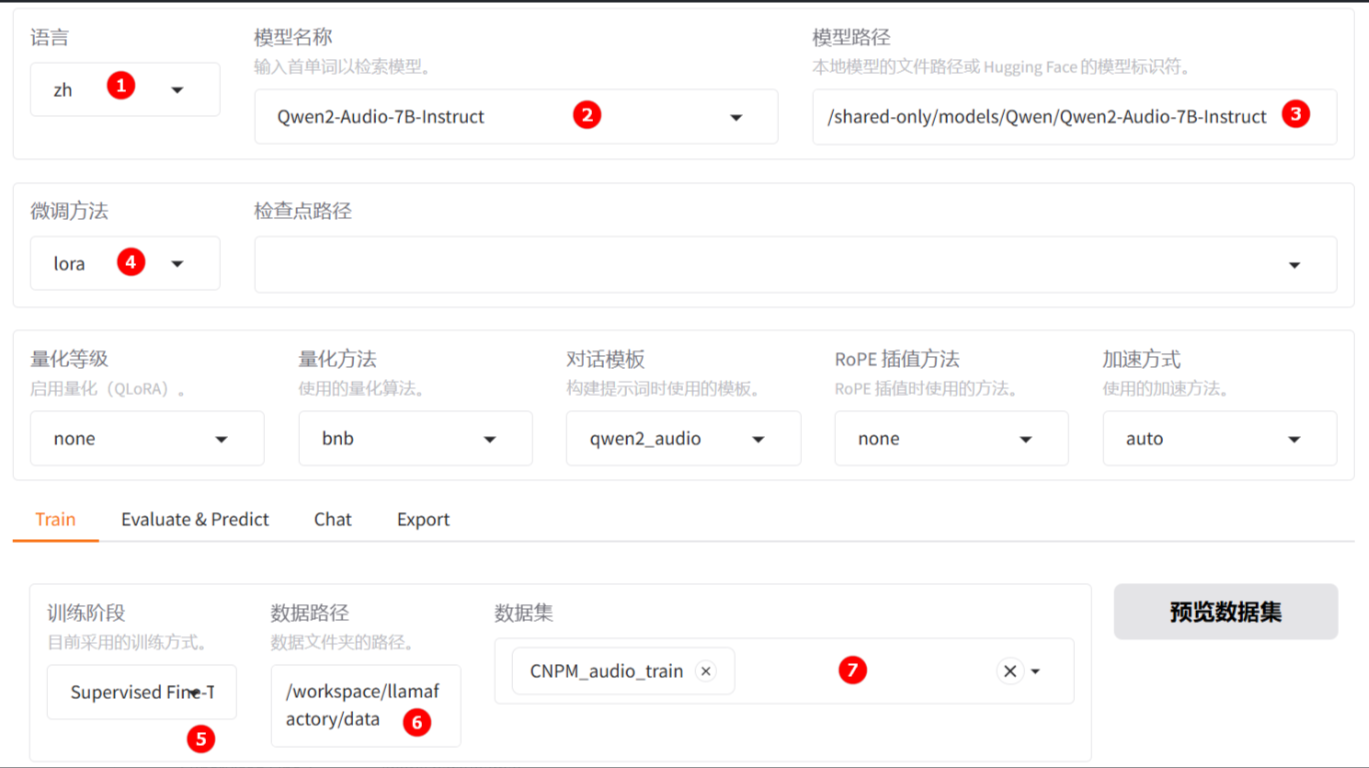Image resolution: width=1369 pixels, height=768 pixels.
Task: Expand the 模型名称 Qwen2-Audio-7B-Instruct dropdown
Action: tap(516, 117)
